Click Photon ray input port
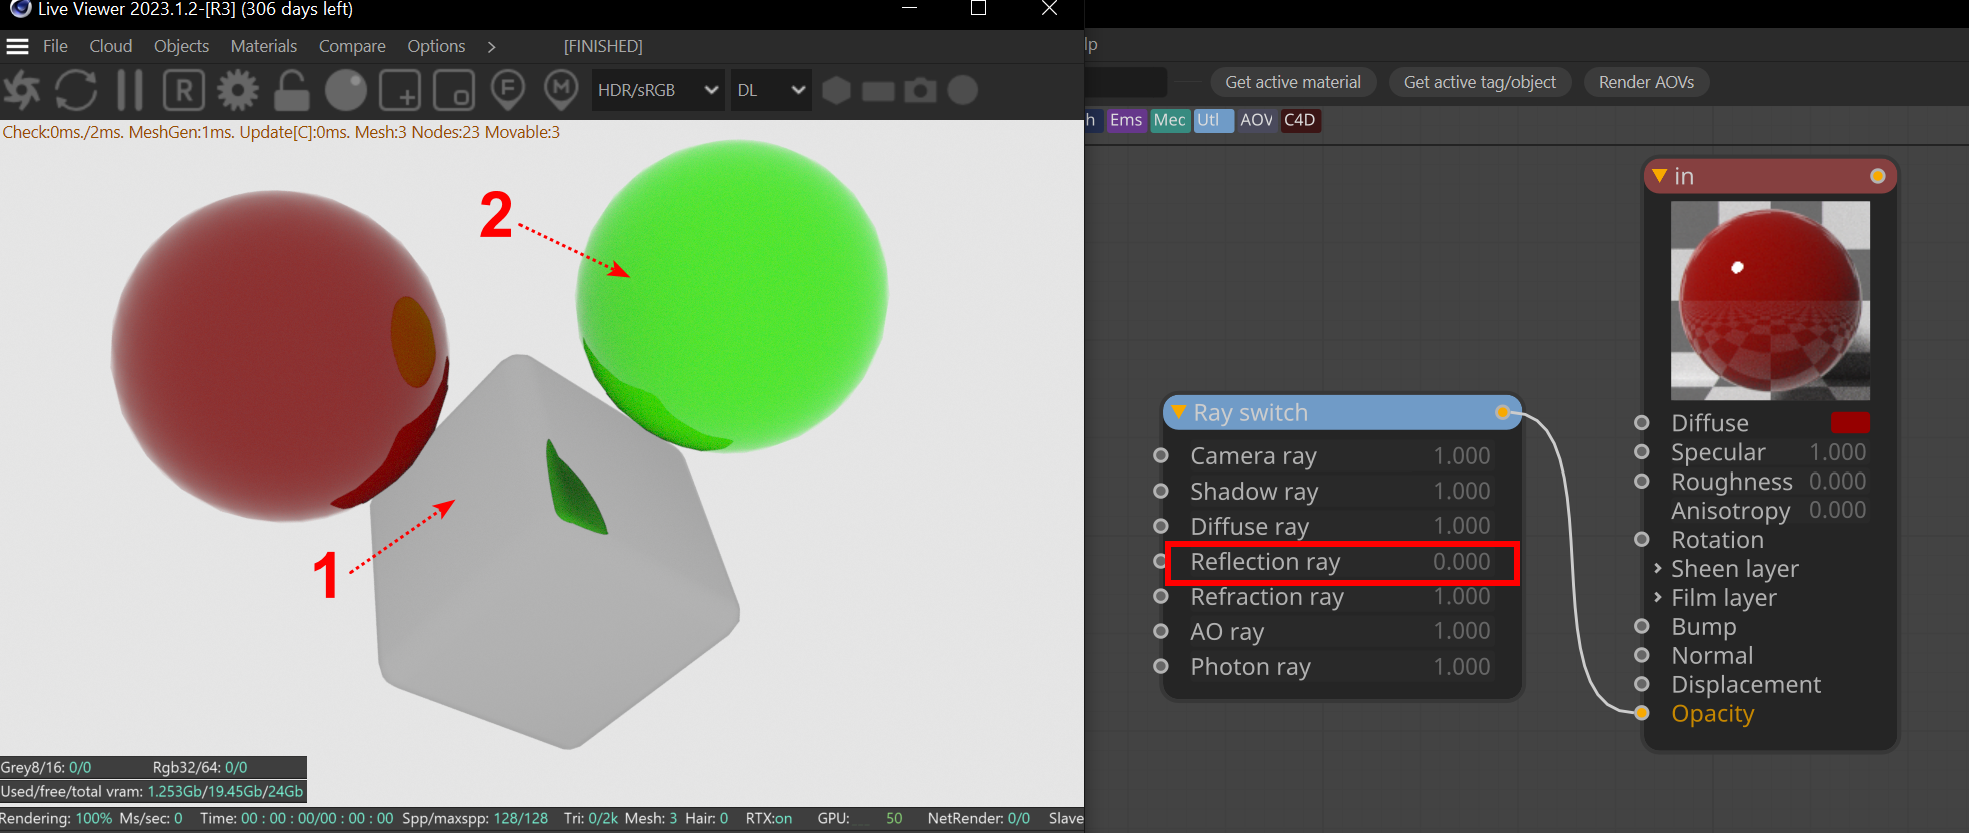Viewport: 1969px width, 833px height. click(x=1160, y=666)
